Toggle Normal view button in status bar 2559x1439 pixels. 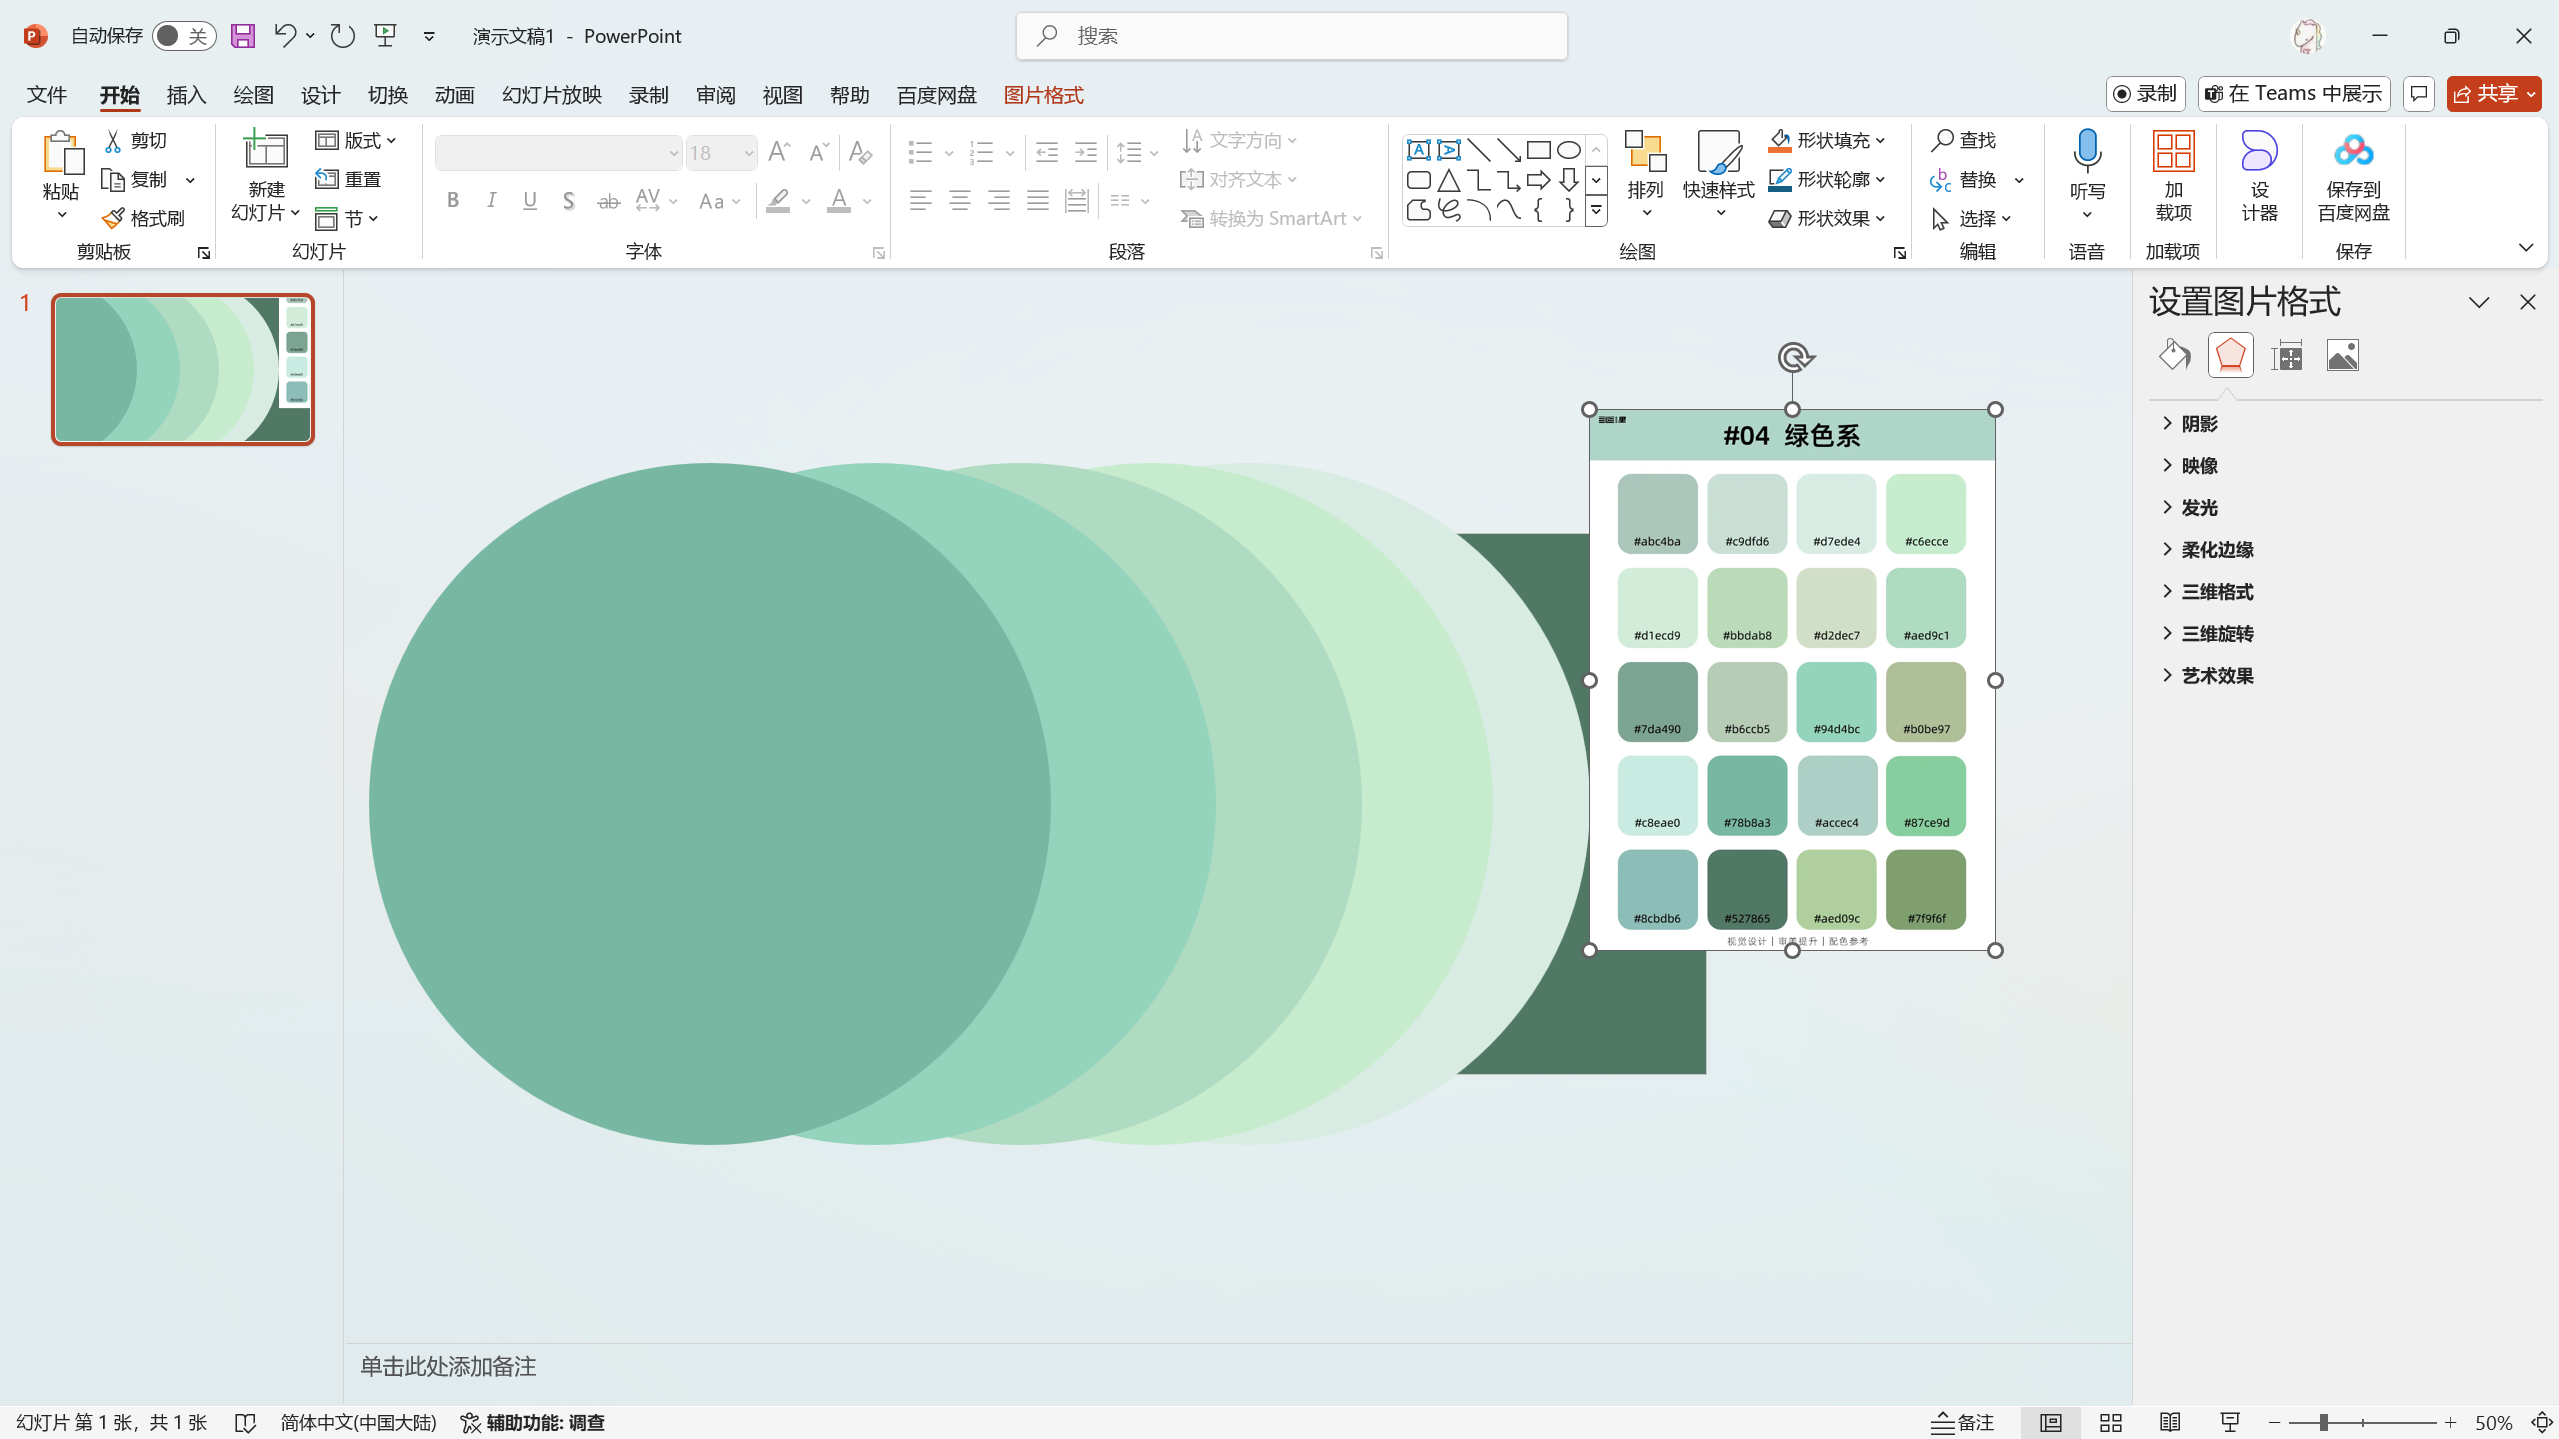(2051, 1422)
